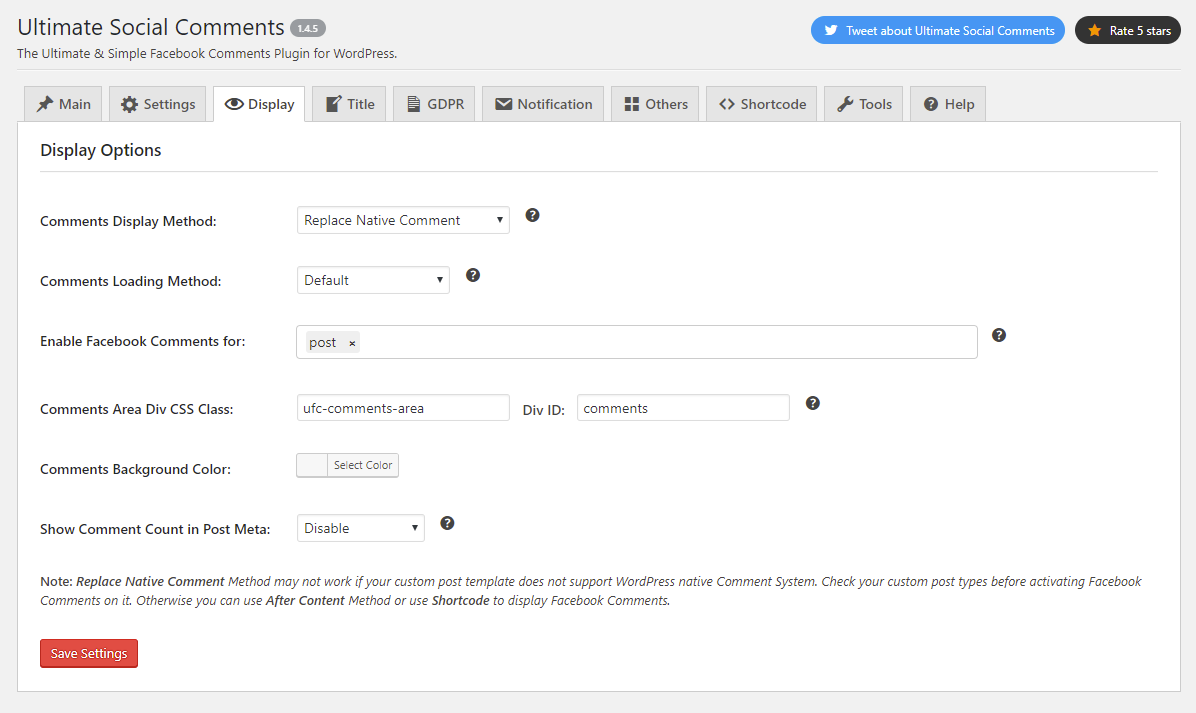Switch to the Shortcode tab

[x=762, y=104]
